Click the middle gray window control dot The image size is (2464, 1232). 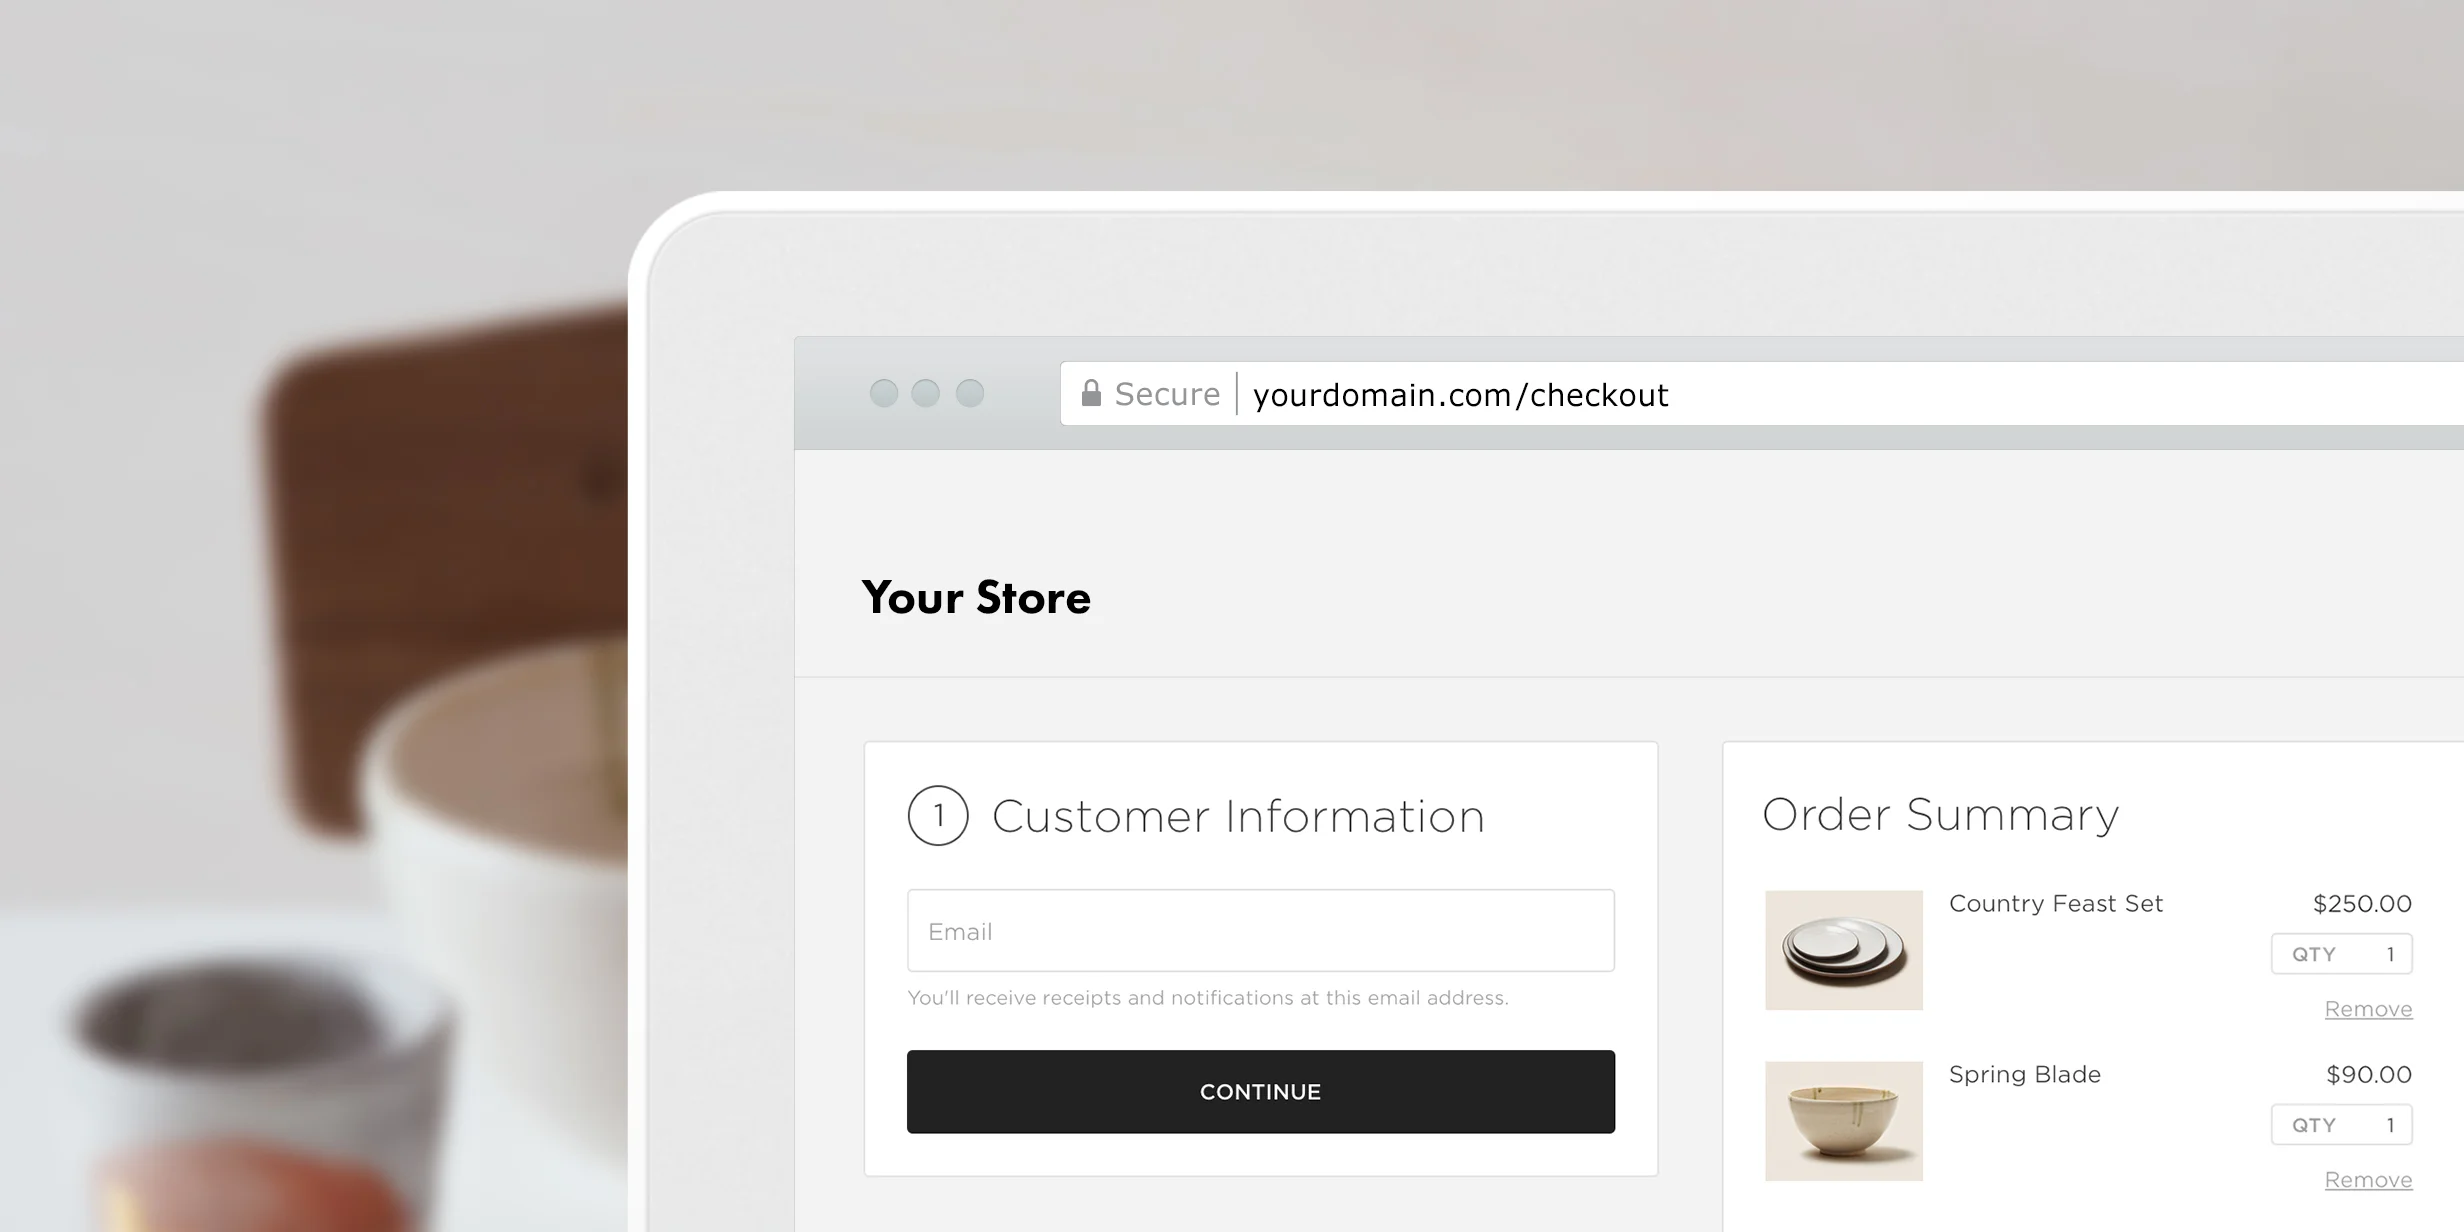[x=926, y=393]
